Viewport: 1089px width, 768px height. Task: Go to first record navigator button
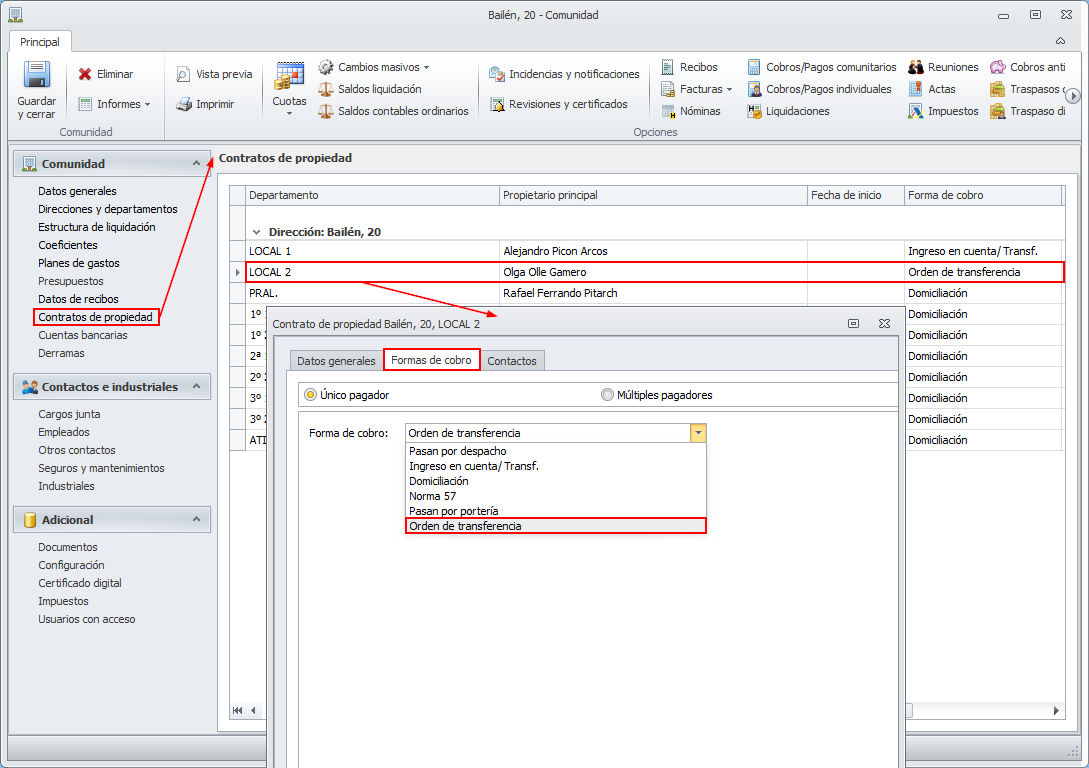coord(238,710)
